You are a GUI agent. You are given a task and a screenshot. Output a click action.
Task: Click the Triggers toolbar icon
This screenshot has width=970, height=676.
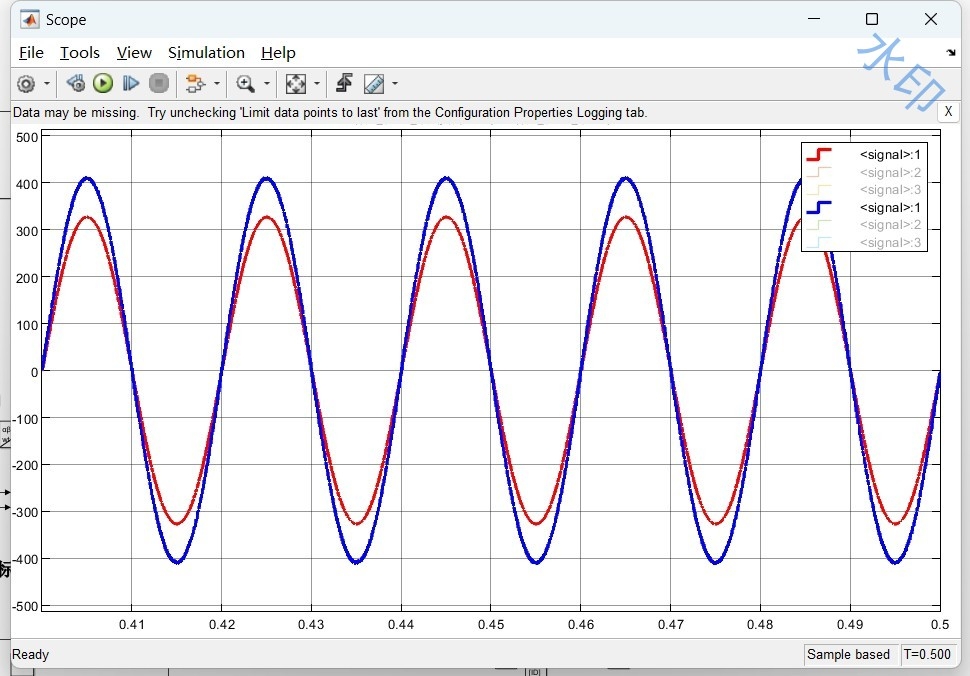345,83
